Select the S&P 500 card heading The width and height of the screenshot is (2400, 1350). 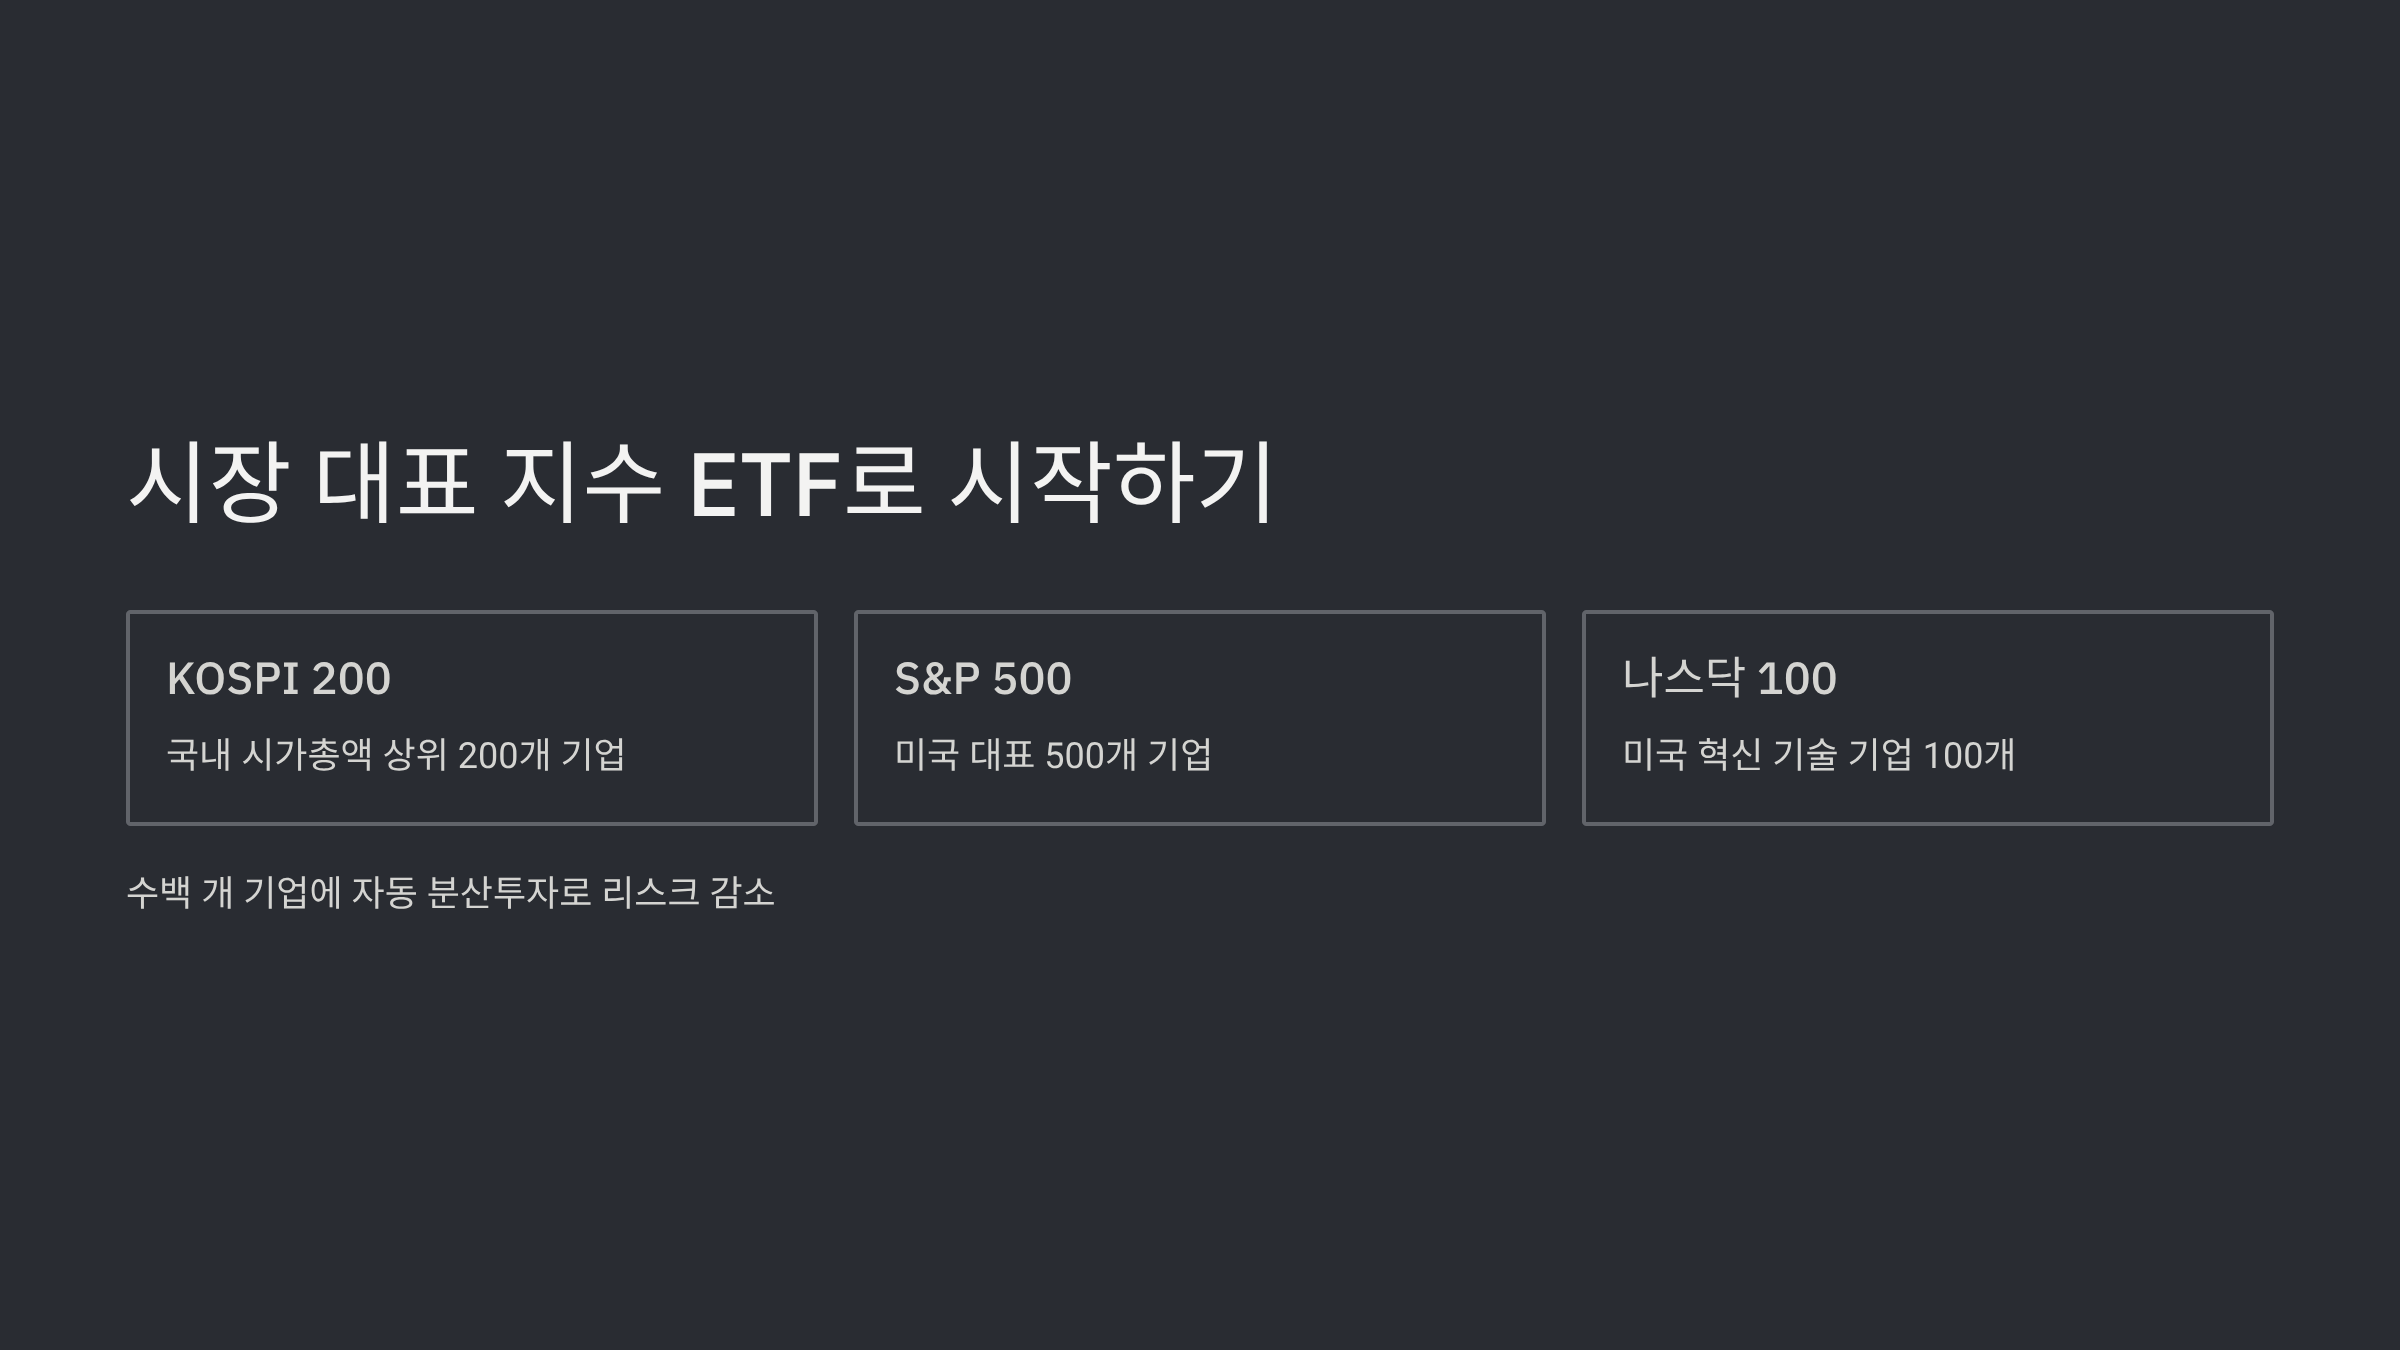tap(983, 679)
